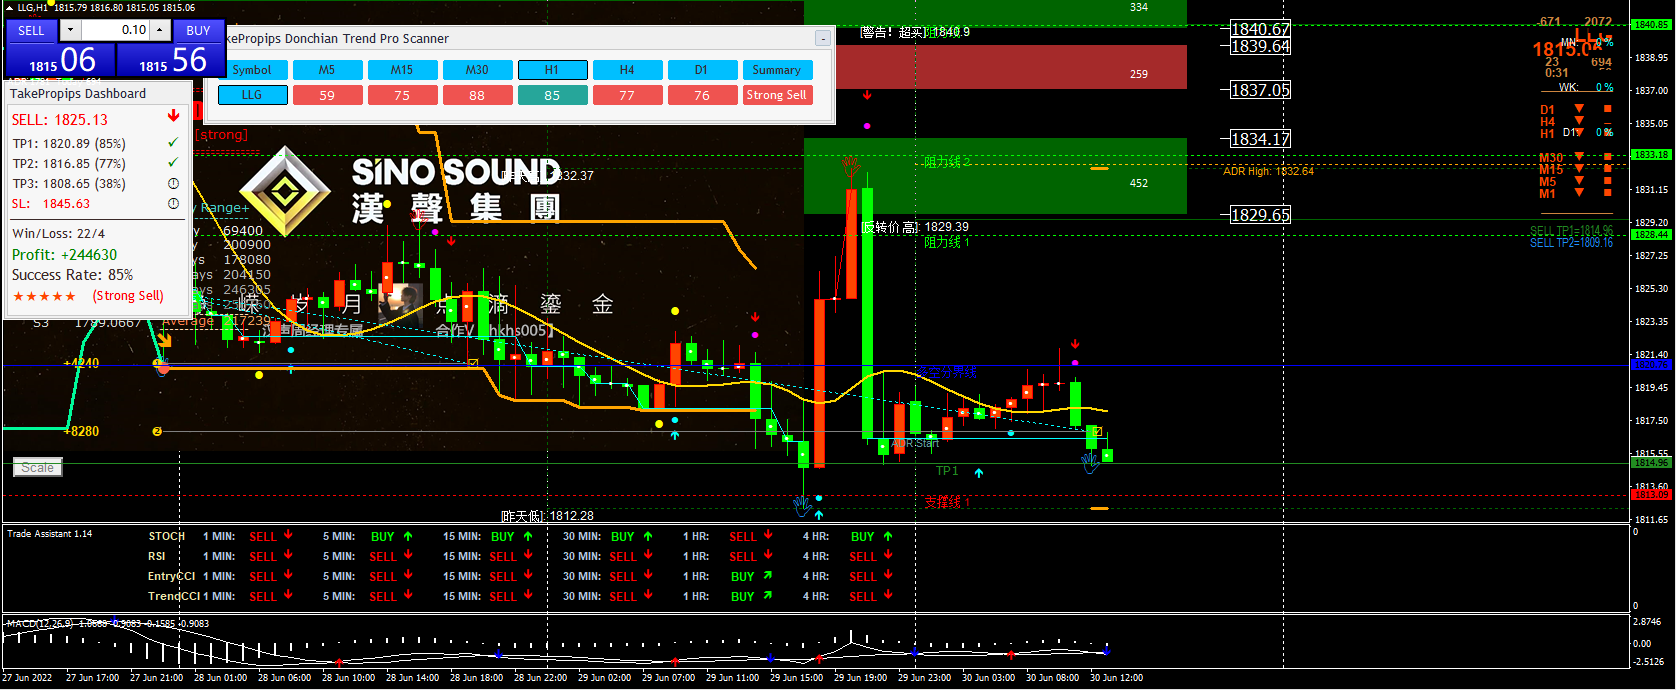Click the M1 orange square in the trend panel
The image size is (1677, 690).
[1607, 192]
